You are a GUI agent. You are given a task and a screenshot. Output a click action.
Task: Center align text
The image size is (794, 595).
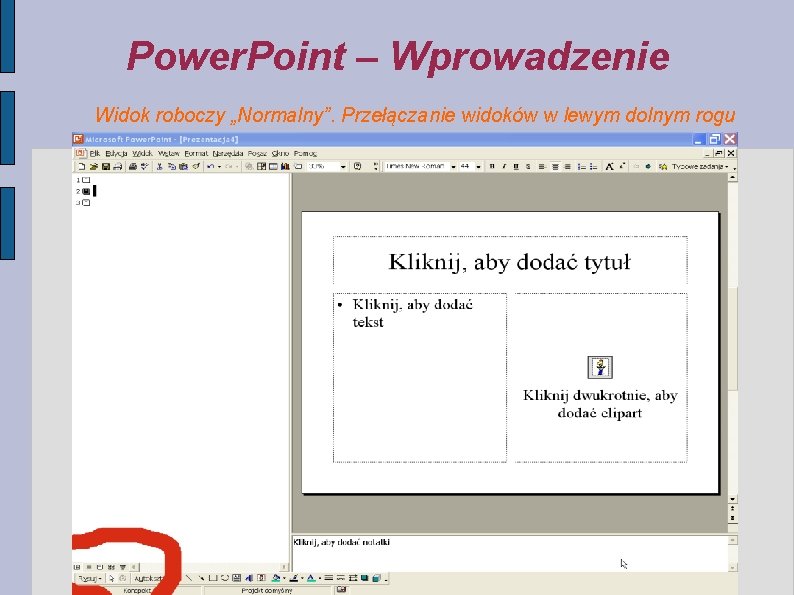(x=555, y=166)
